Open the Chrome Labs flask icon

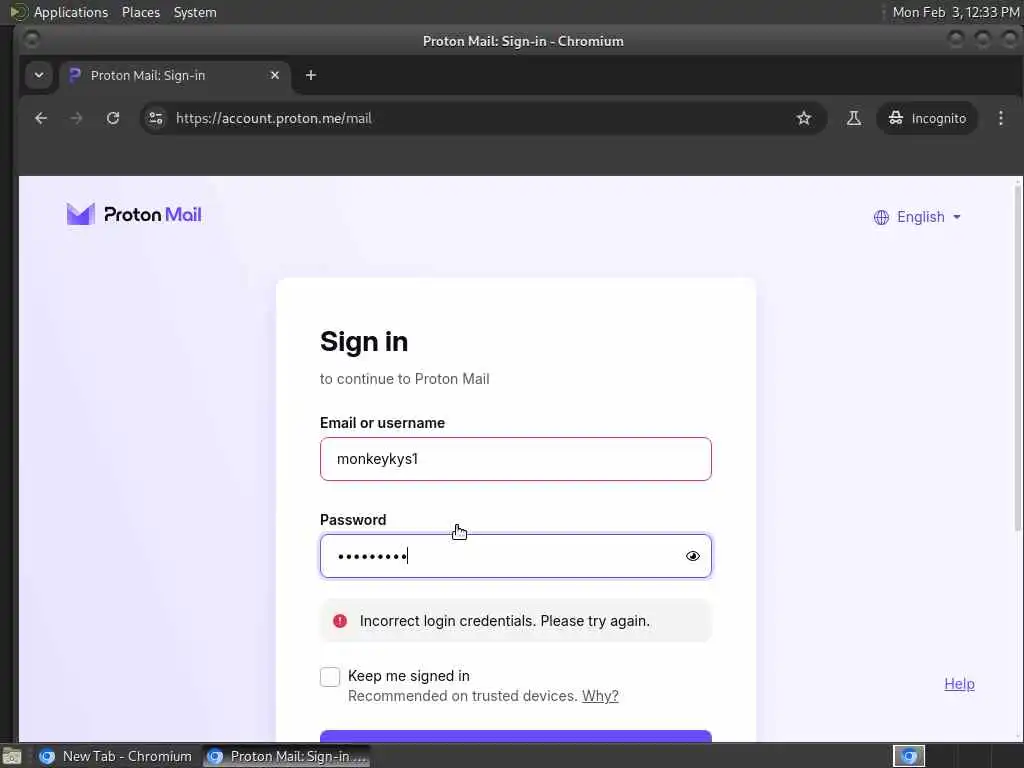(x=854, y=118)
